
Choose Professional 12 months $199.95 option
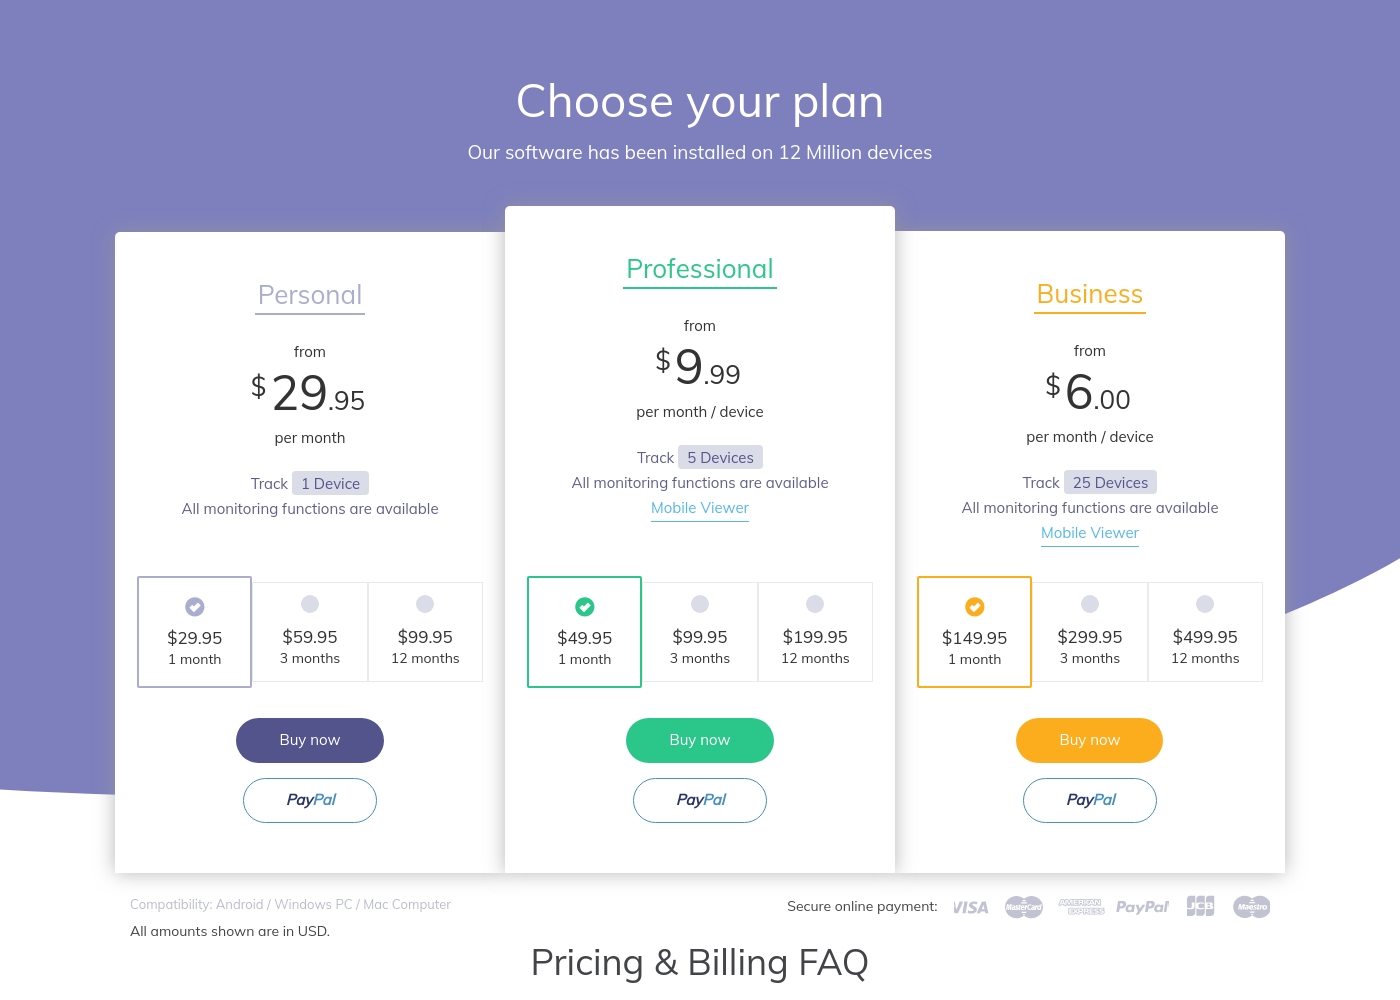[x=815, y=632]
